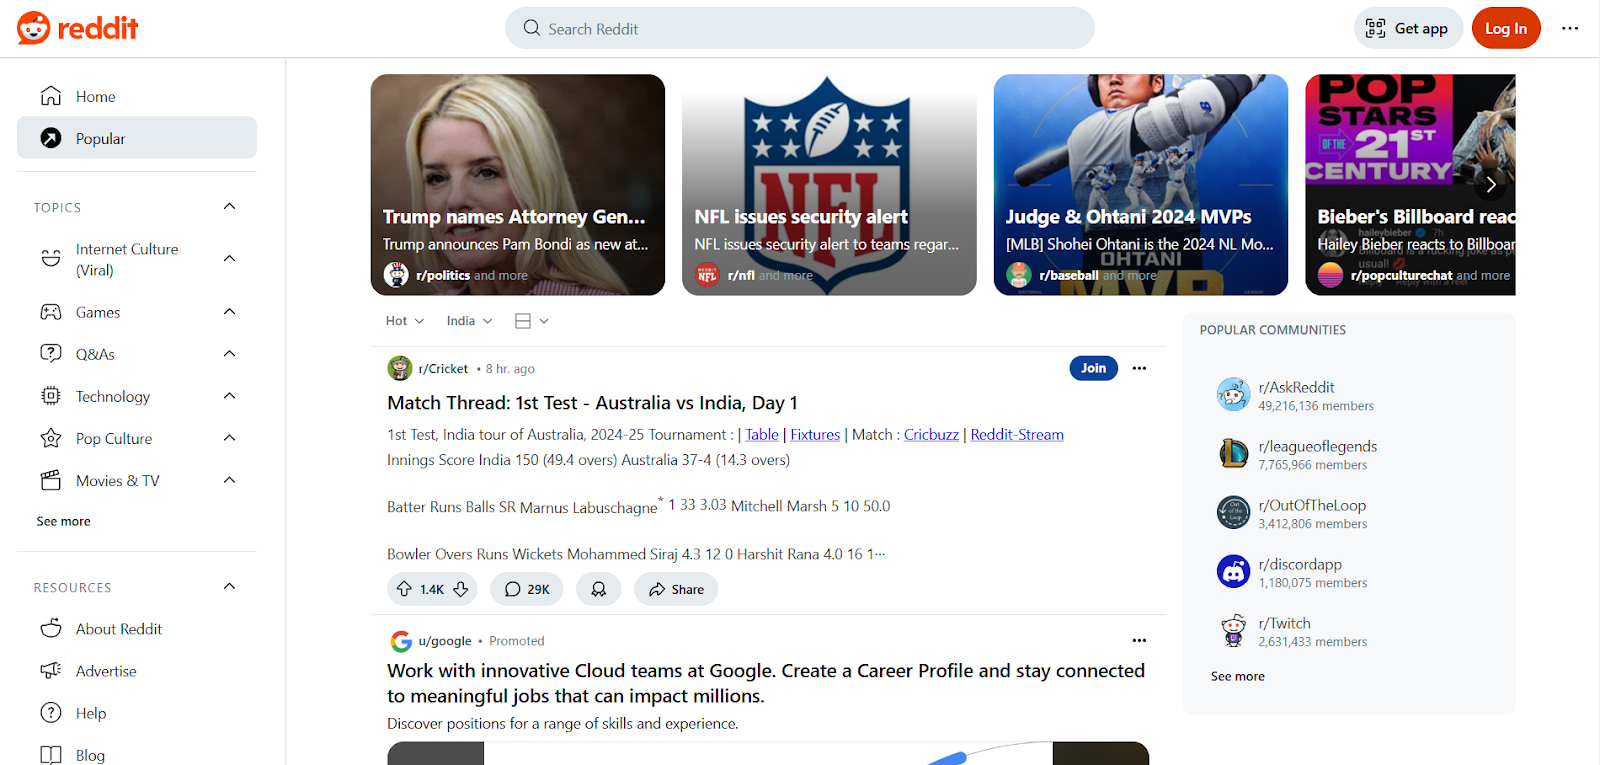Open the Trump names Attorney General card

click(517, 185)
